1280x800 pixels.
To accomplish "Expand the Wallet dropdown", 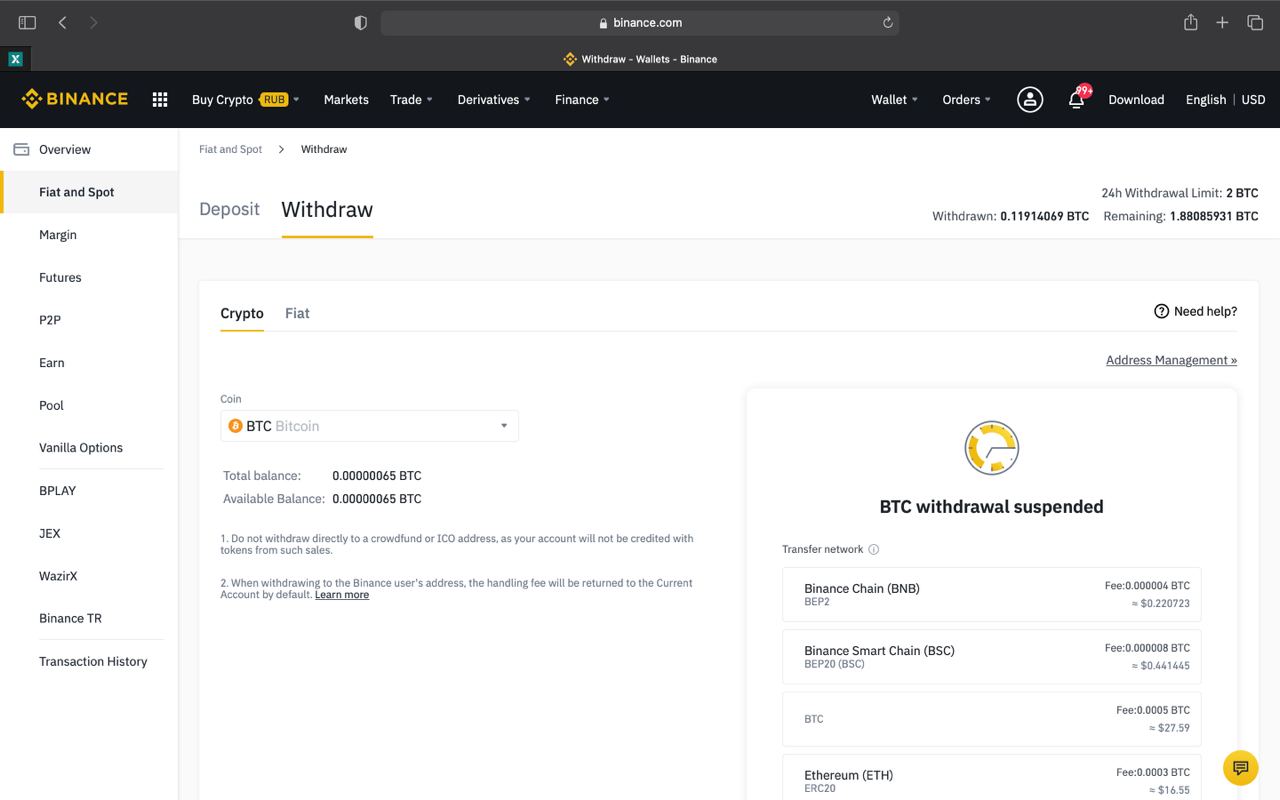I will click(x=894, y=99).
